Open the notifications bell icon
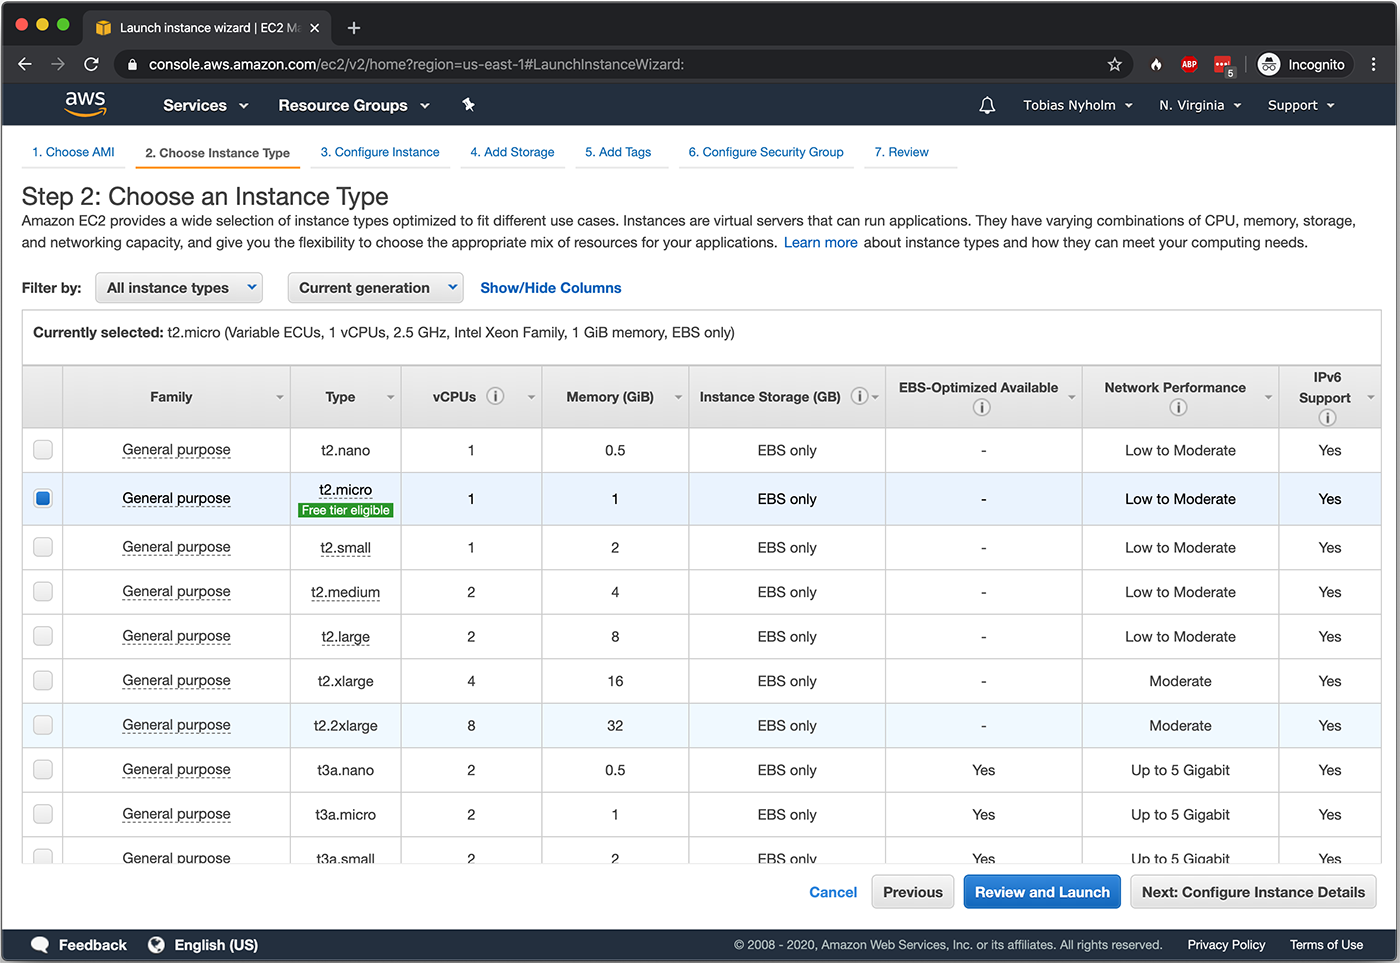The width and height of the screenshot is (1400, 963). tap(987, 105)
